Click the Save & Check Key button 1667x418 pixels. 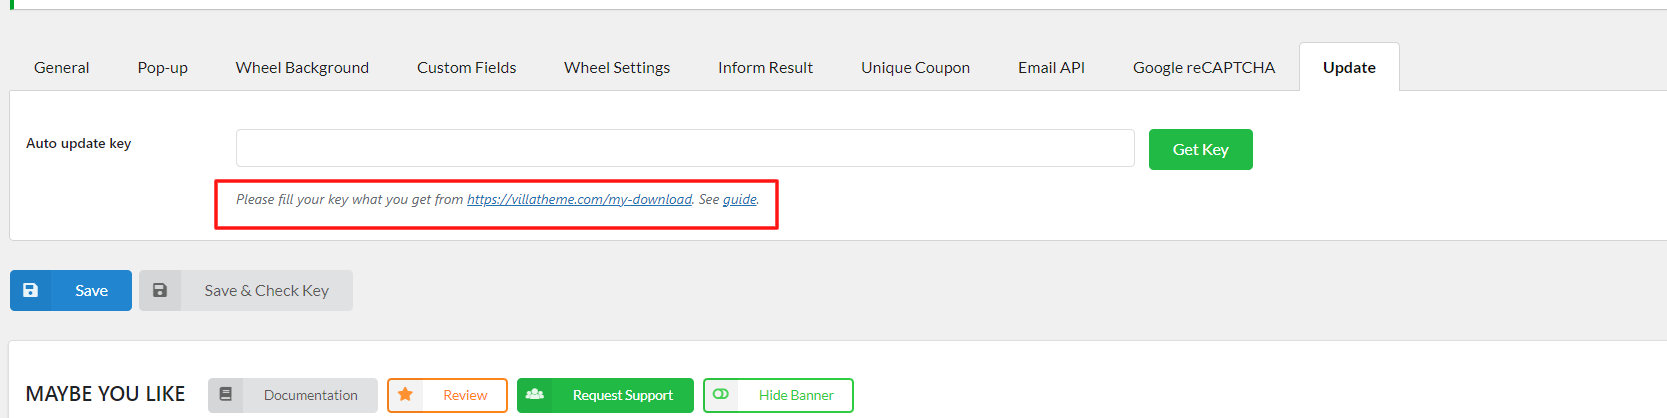[246, 290]
